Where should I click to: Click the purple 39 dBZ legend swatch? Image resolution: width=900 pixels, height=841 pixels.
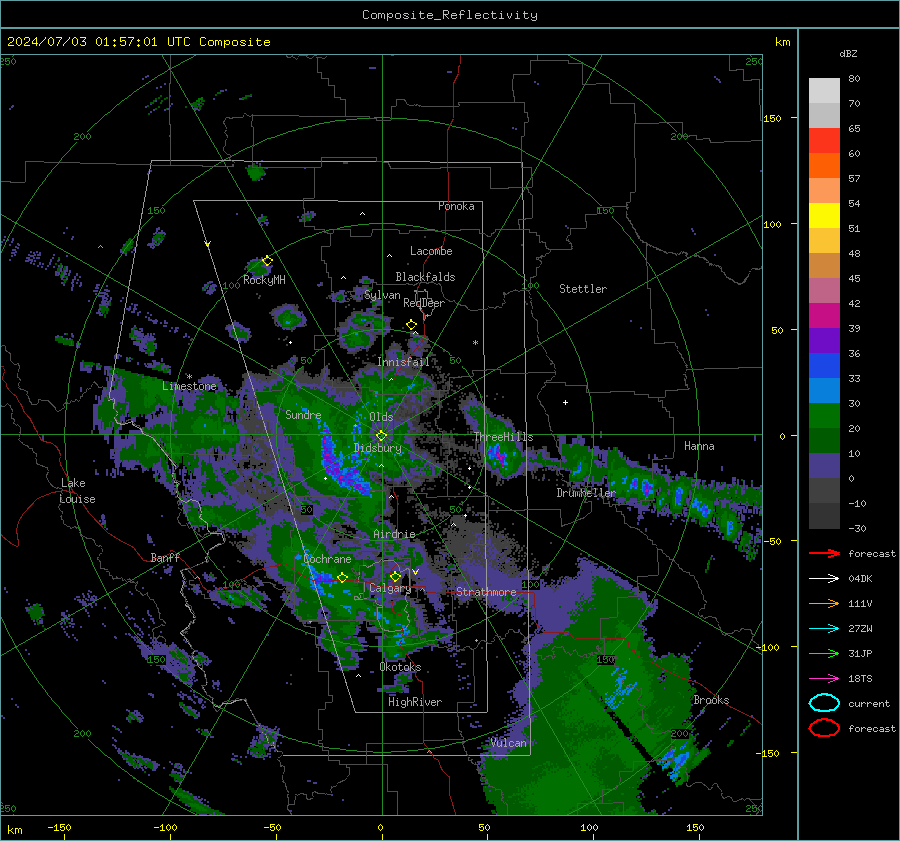point(824,341)
